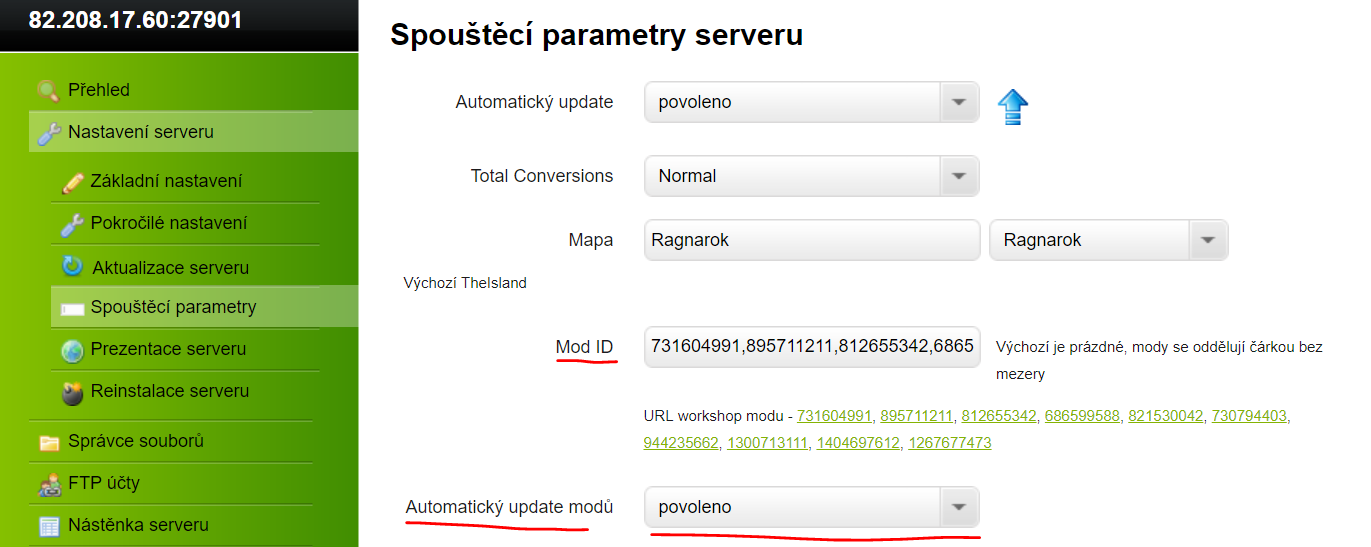Click the pencil icon for Základní nastavení

point(72,182)
